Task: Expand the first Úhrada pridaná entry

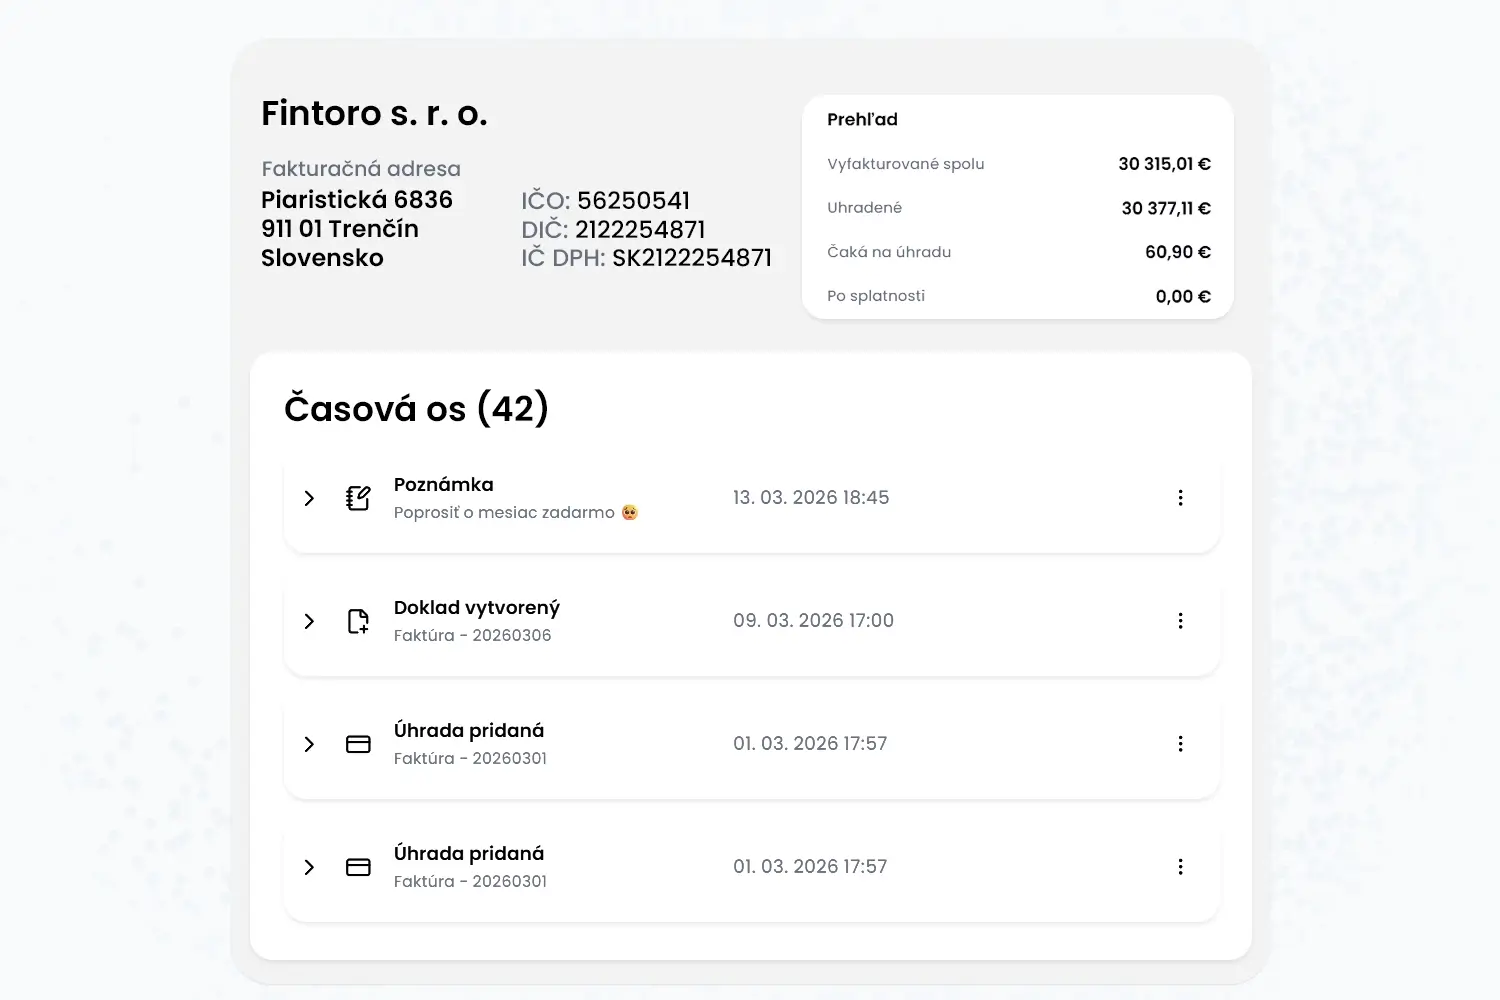Action: tap(308, 743)
